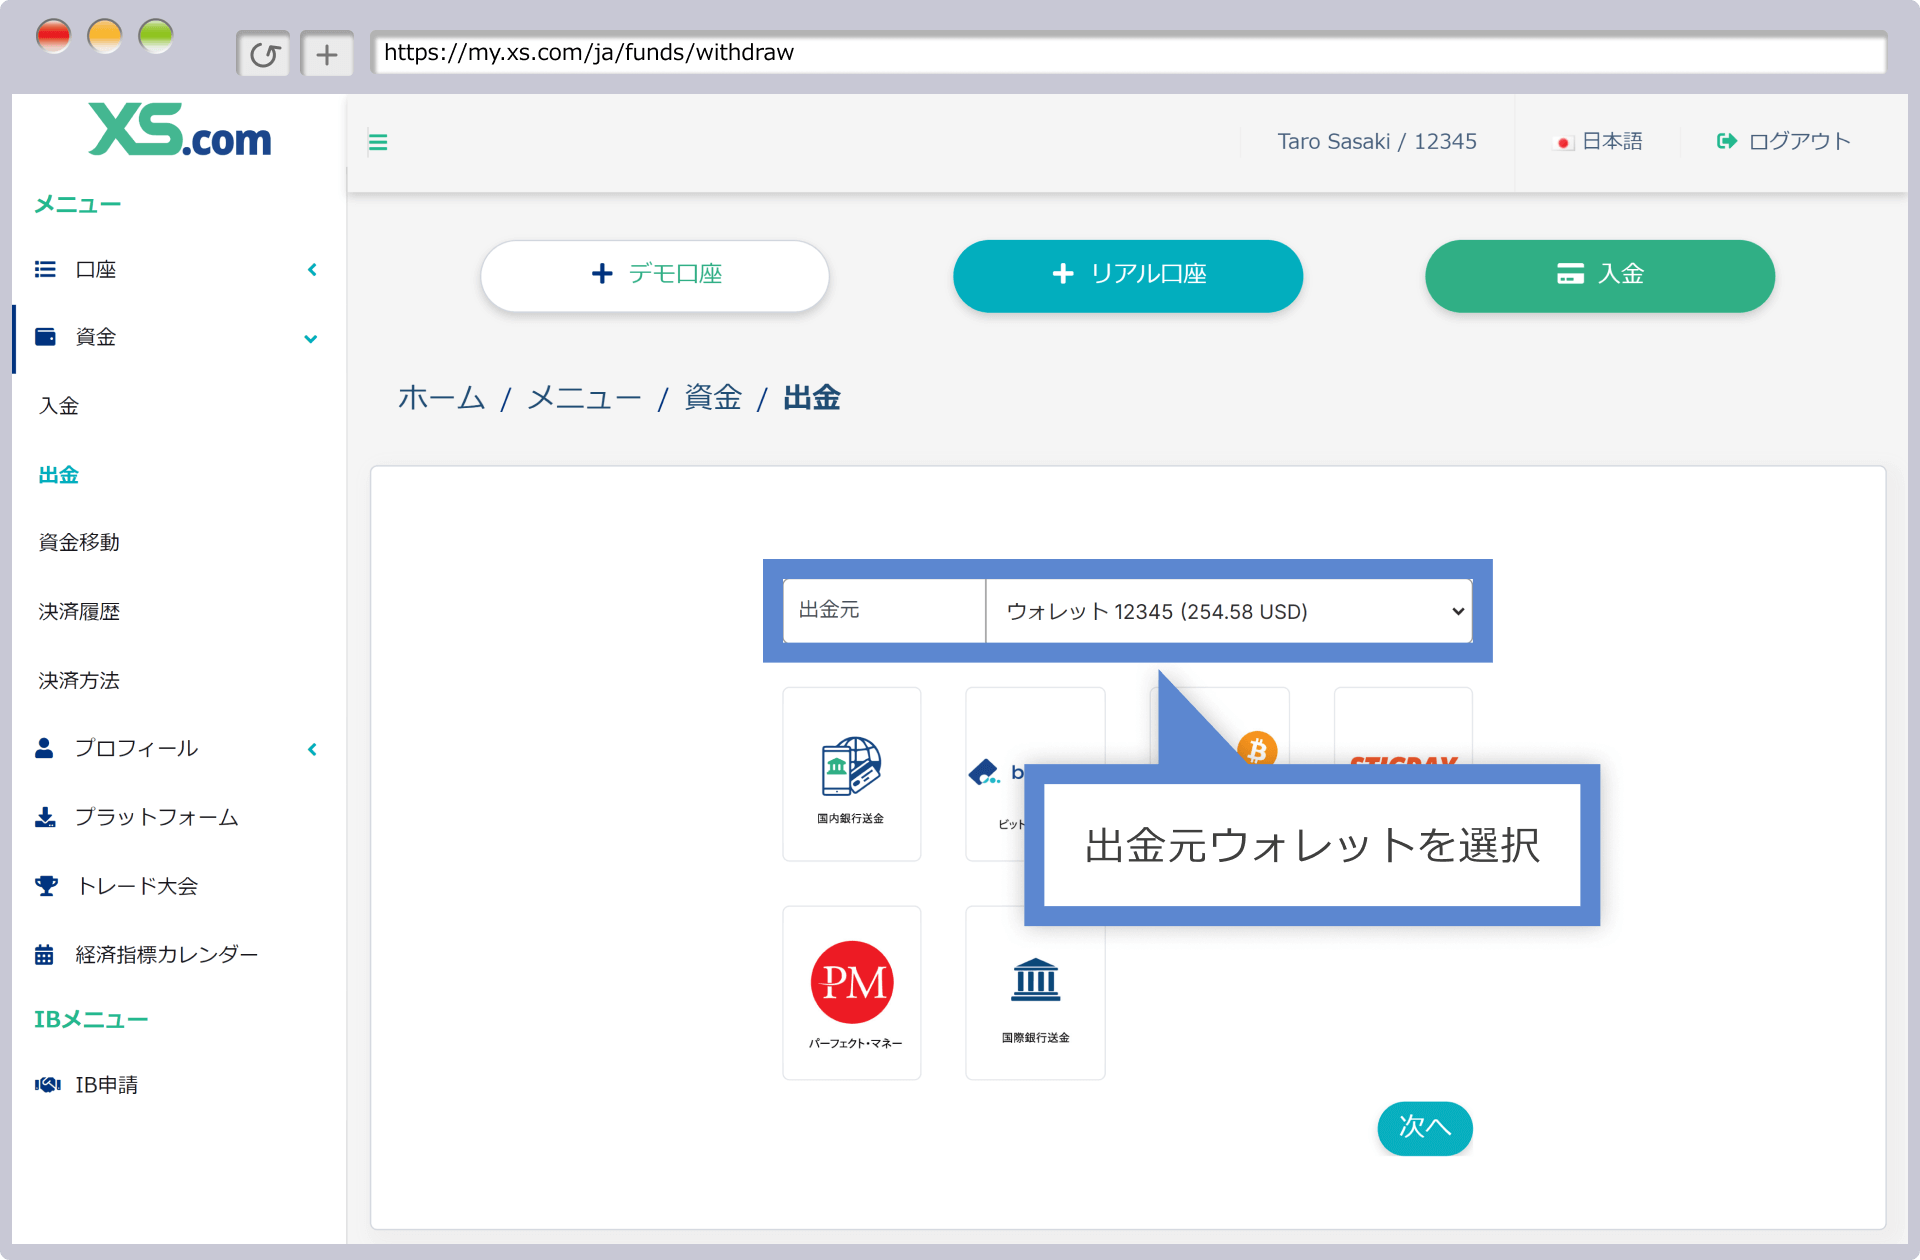
Task: Click the トレード大会 trophy icon
Action: tap(46, 886)
